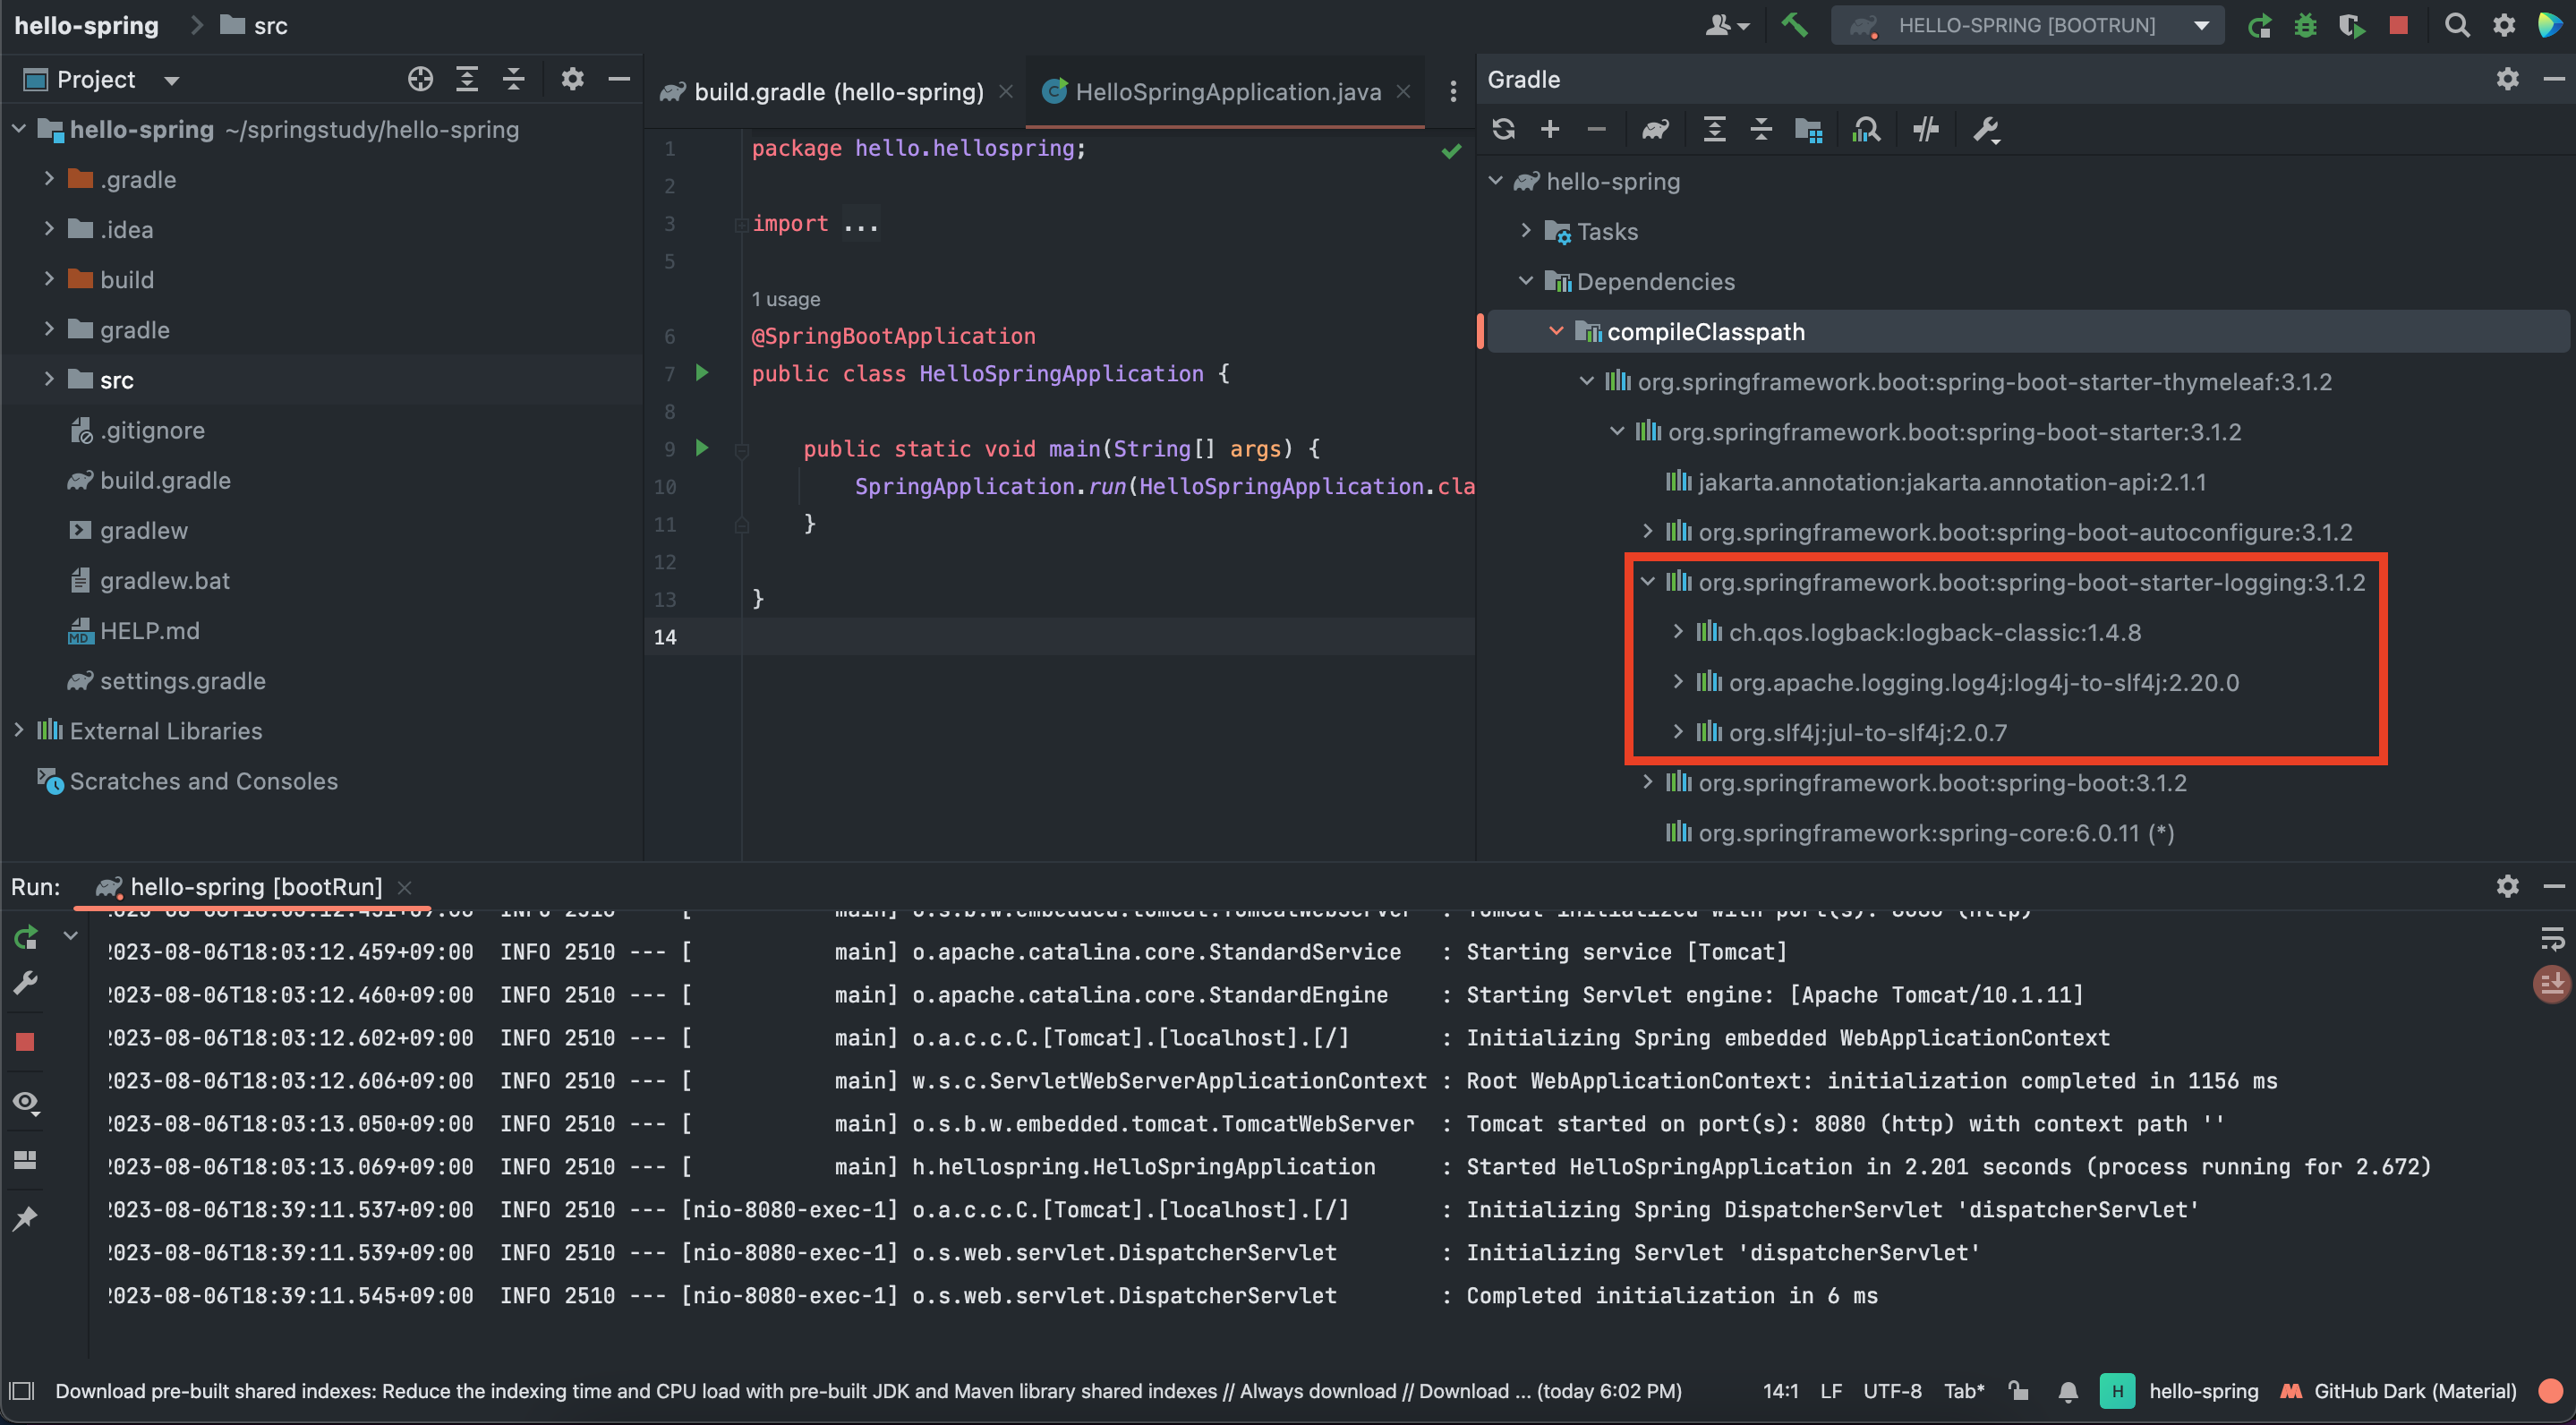The width and height of the screenshot is (2576, 1425).
Task: Close the build.gradle editor tab
Action: 1006,92
